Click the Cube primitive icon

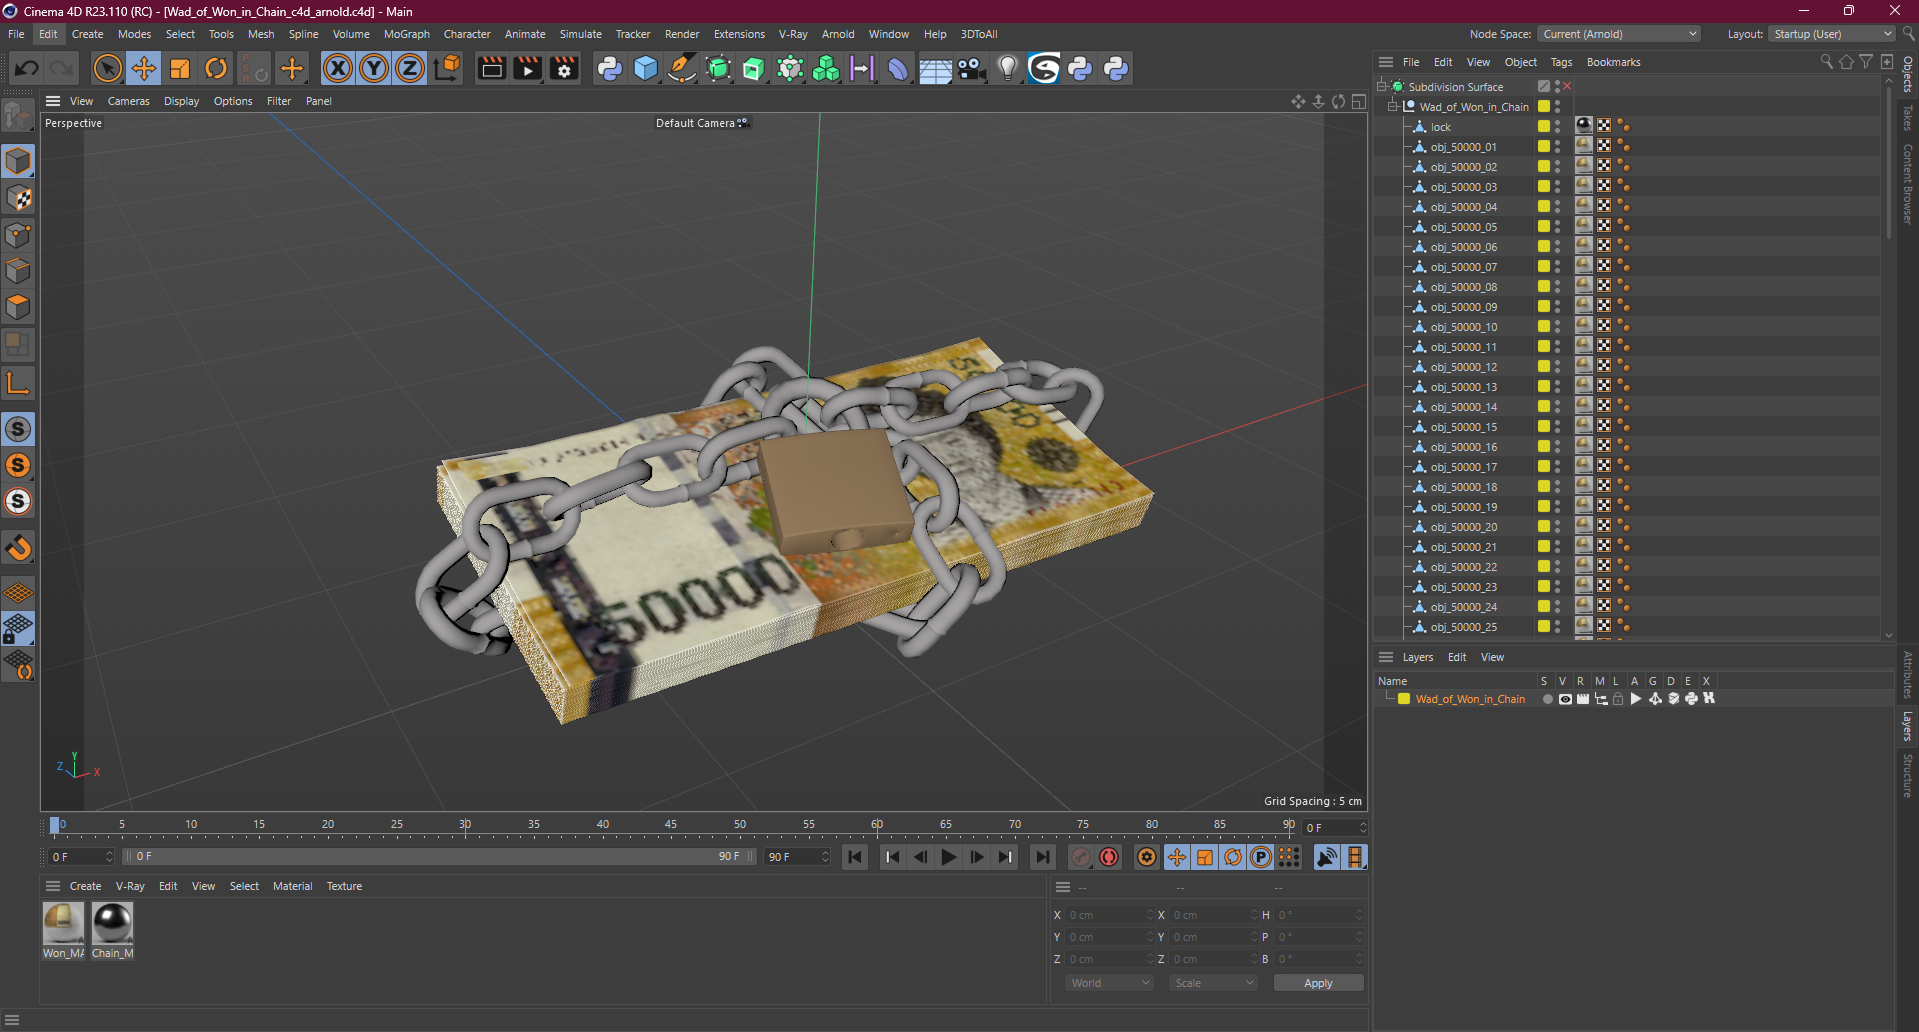click(646, 68)
